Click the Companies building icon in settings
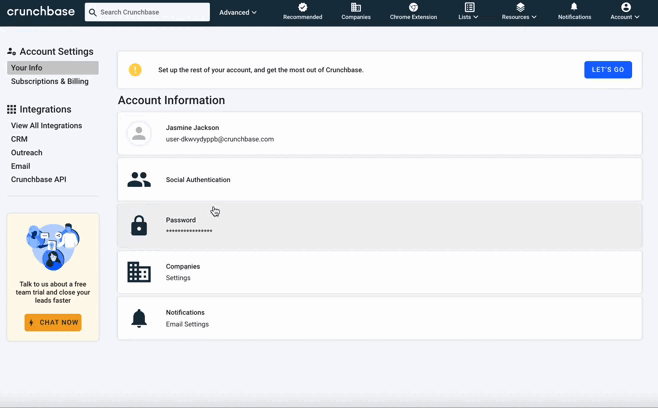This screenshot has width=658, height=408. tap(139, 272)
